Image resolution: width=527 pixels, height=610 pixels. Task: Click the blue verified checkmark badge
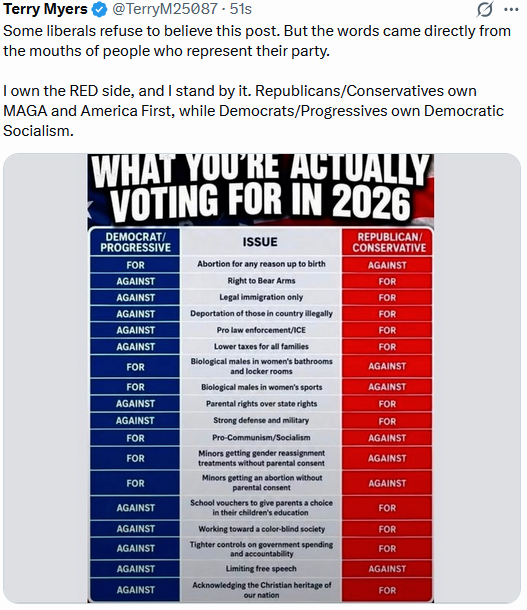pyautogui.click(x=100, y=9)
